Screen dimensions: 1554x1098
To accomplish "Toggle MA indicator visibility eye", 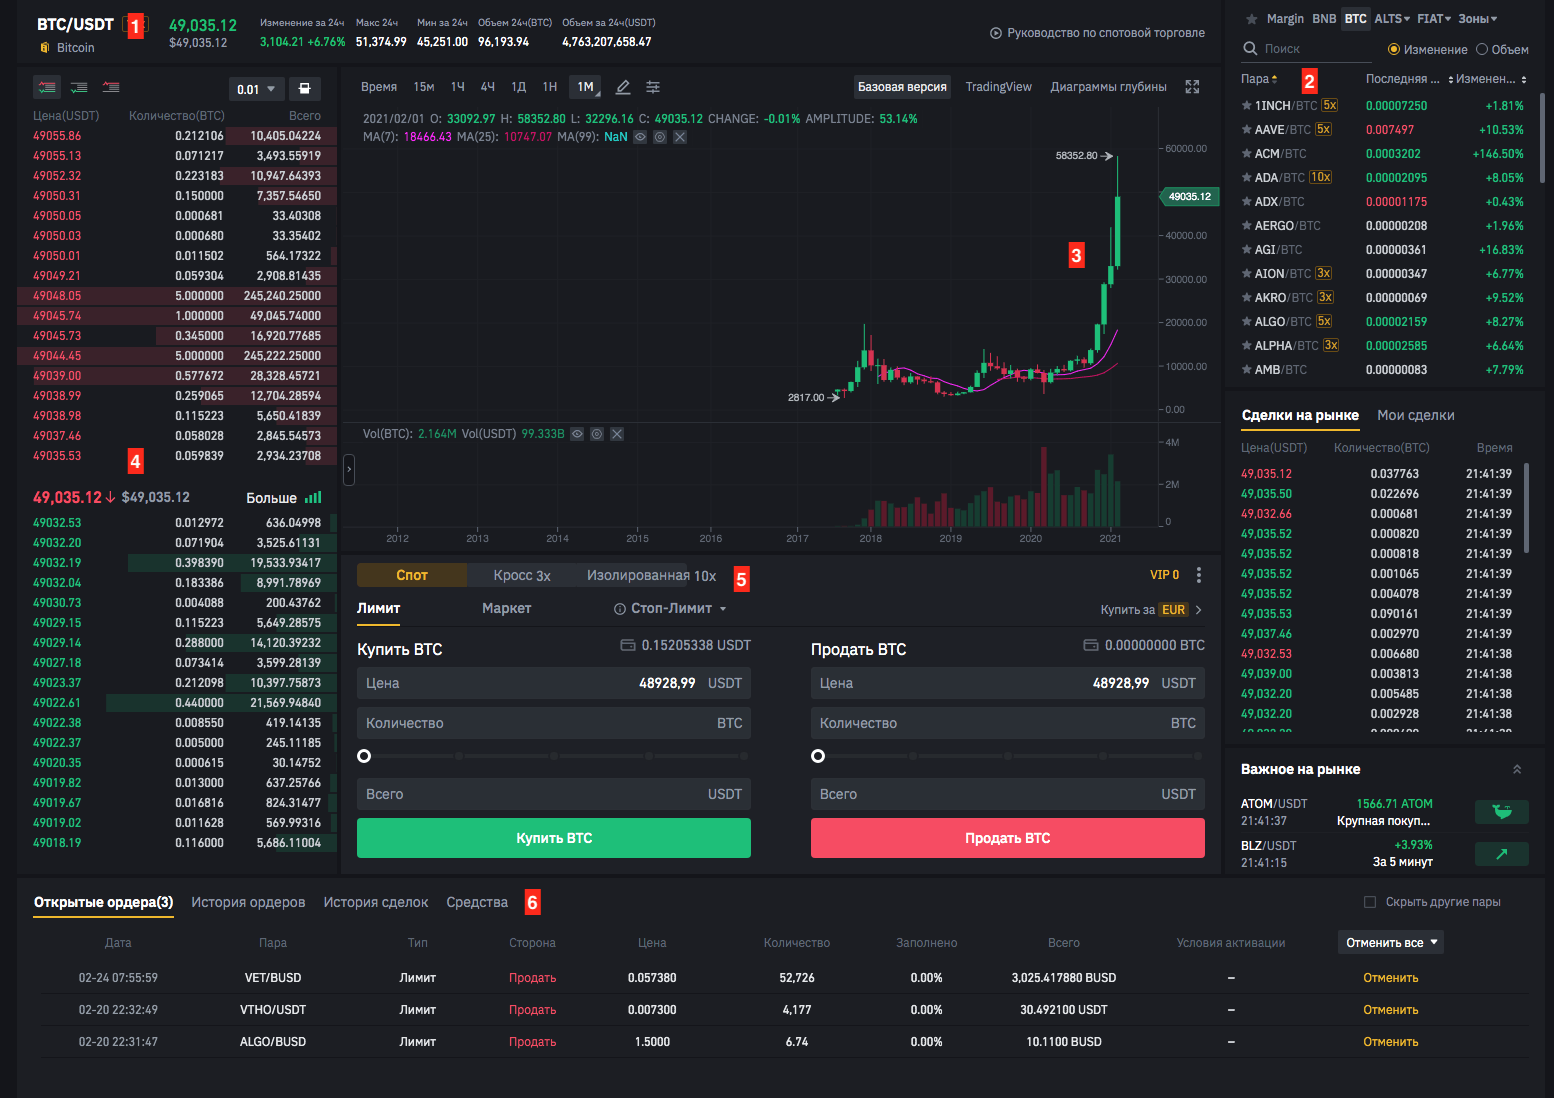I will click(x=640, y=137).
